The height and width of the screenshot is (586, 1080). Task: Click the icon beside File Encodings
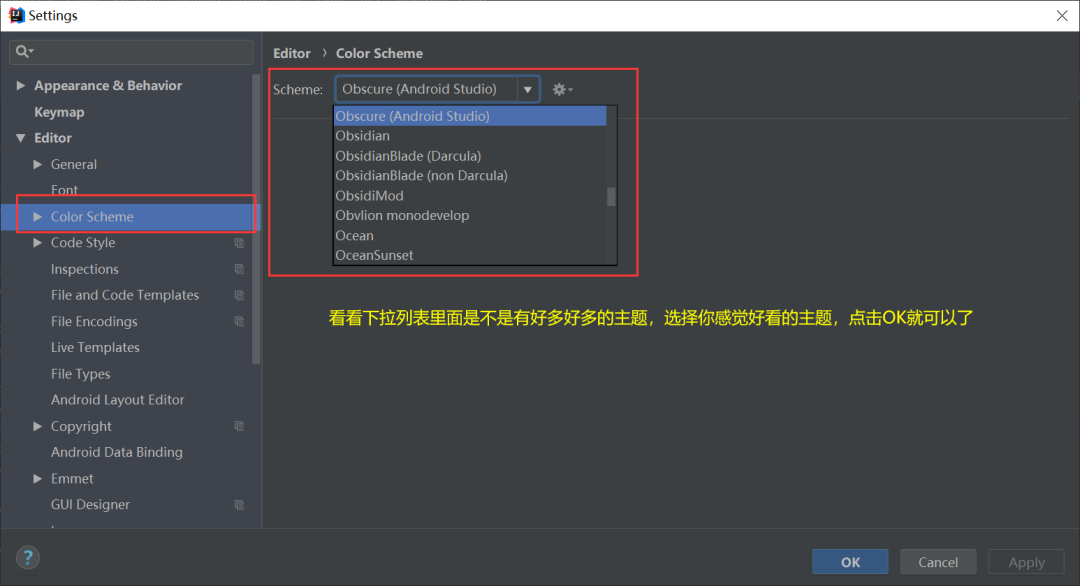click(239, 322)
